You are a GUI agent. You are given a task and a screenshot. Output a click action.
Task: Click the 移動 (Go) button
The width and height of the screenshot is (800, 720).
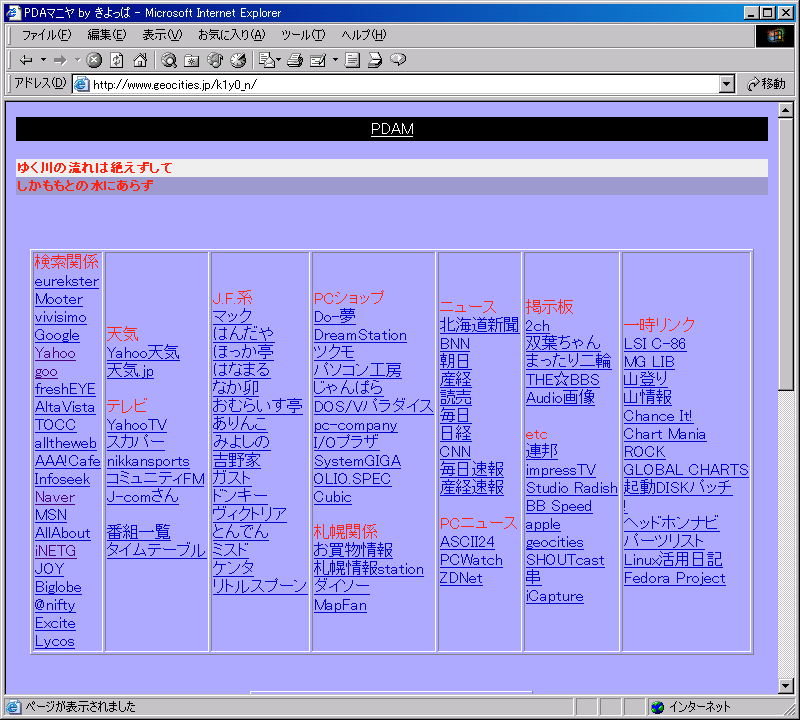coord(766,84)
